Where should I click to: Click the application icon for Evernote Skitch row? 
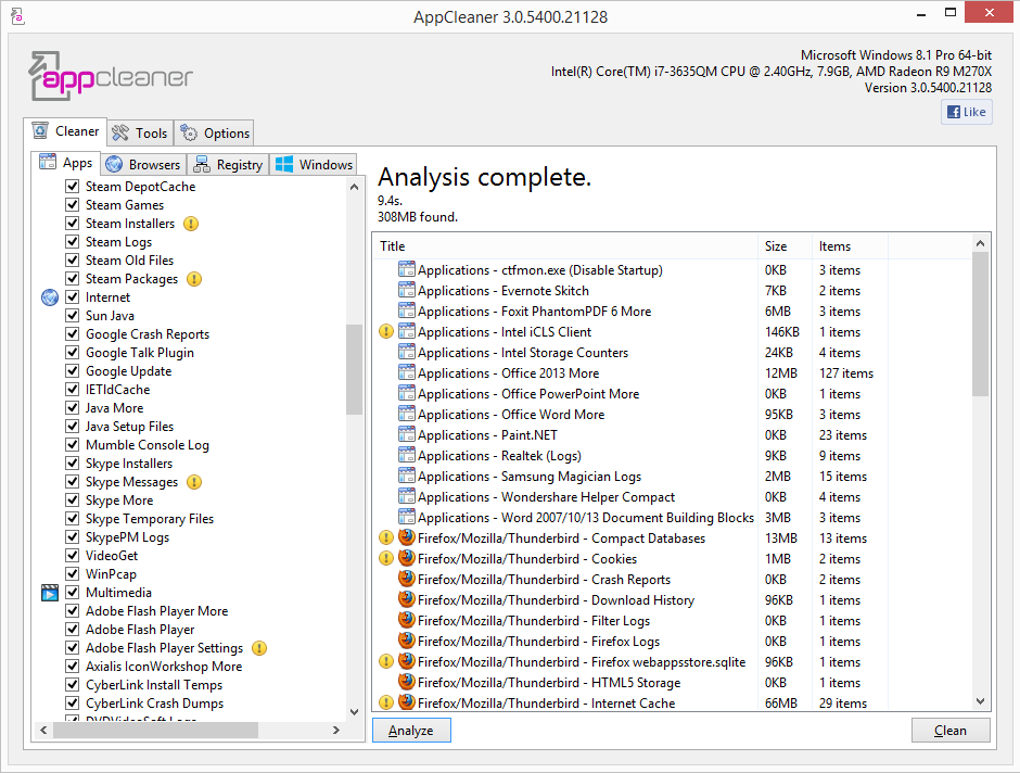coord(407,290)
